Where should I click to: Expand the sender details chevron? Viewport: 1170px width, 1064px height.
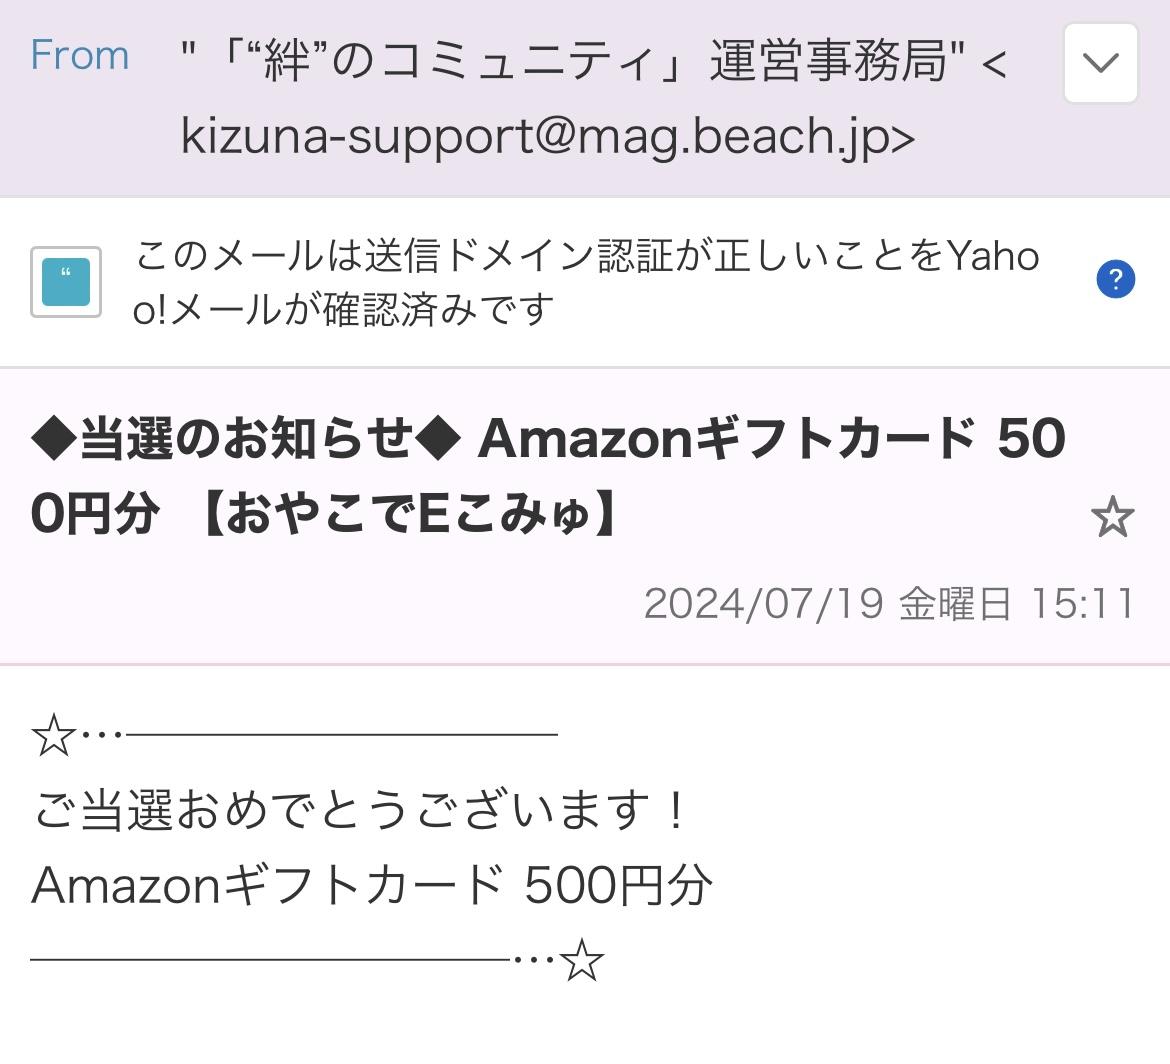1100,64
